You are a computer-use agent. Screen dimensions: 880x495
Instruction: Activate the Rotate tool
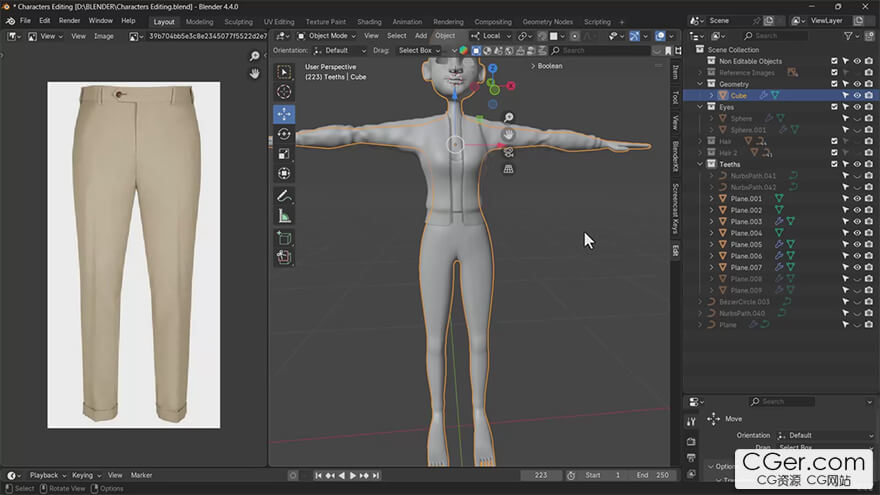click(284, 134)
